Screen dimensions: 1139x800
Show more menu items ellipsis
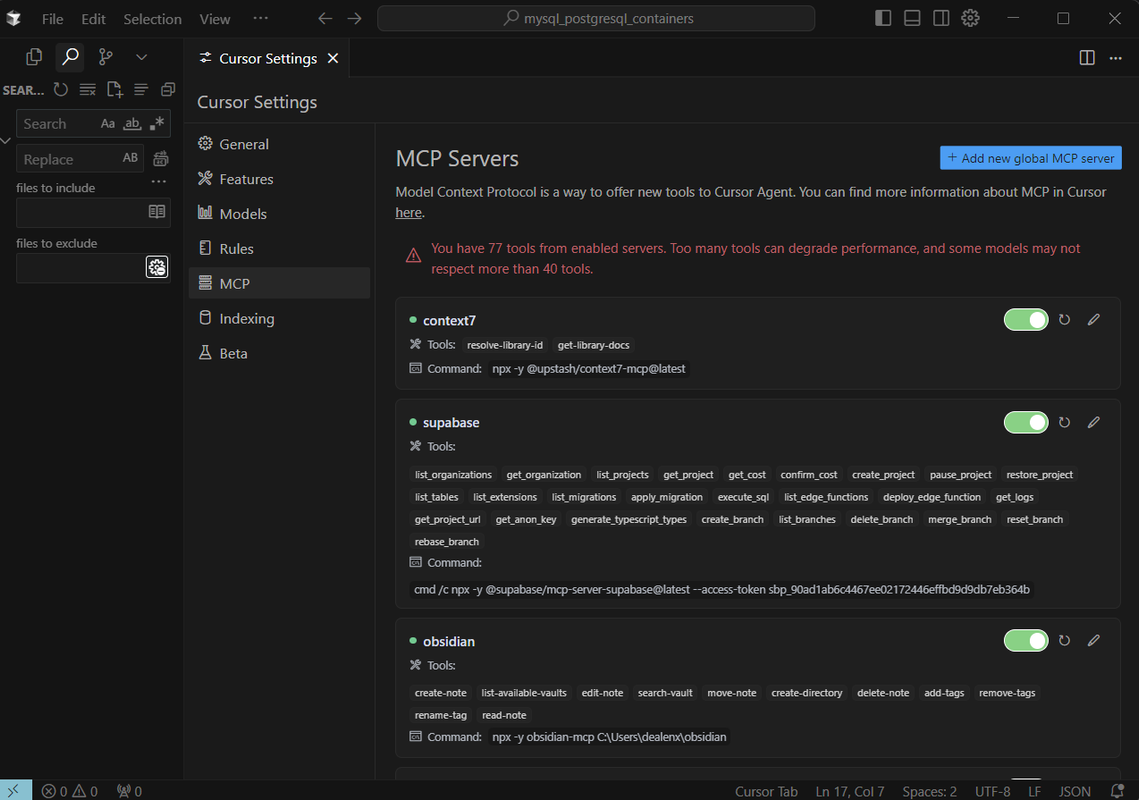click(x=261, y=18)
